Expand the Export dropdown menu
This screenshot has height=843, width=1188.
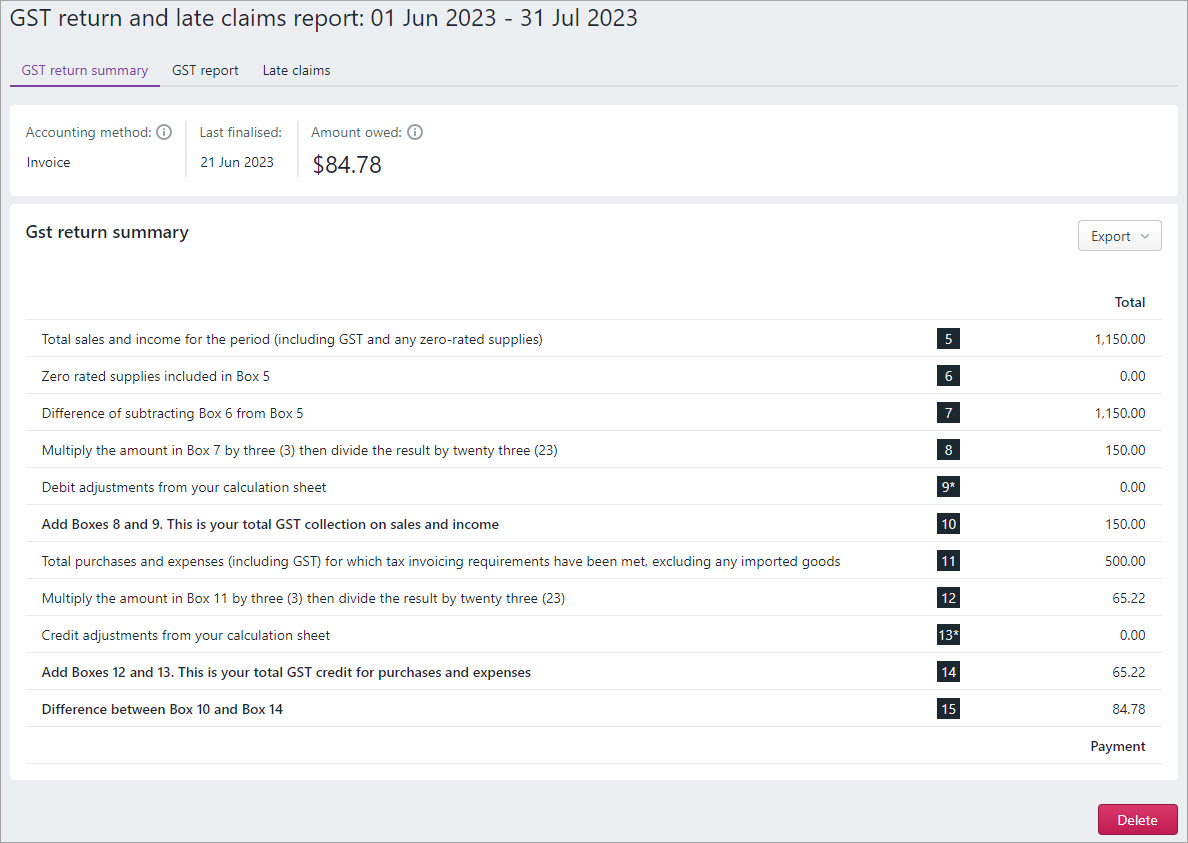(1119, 235)
